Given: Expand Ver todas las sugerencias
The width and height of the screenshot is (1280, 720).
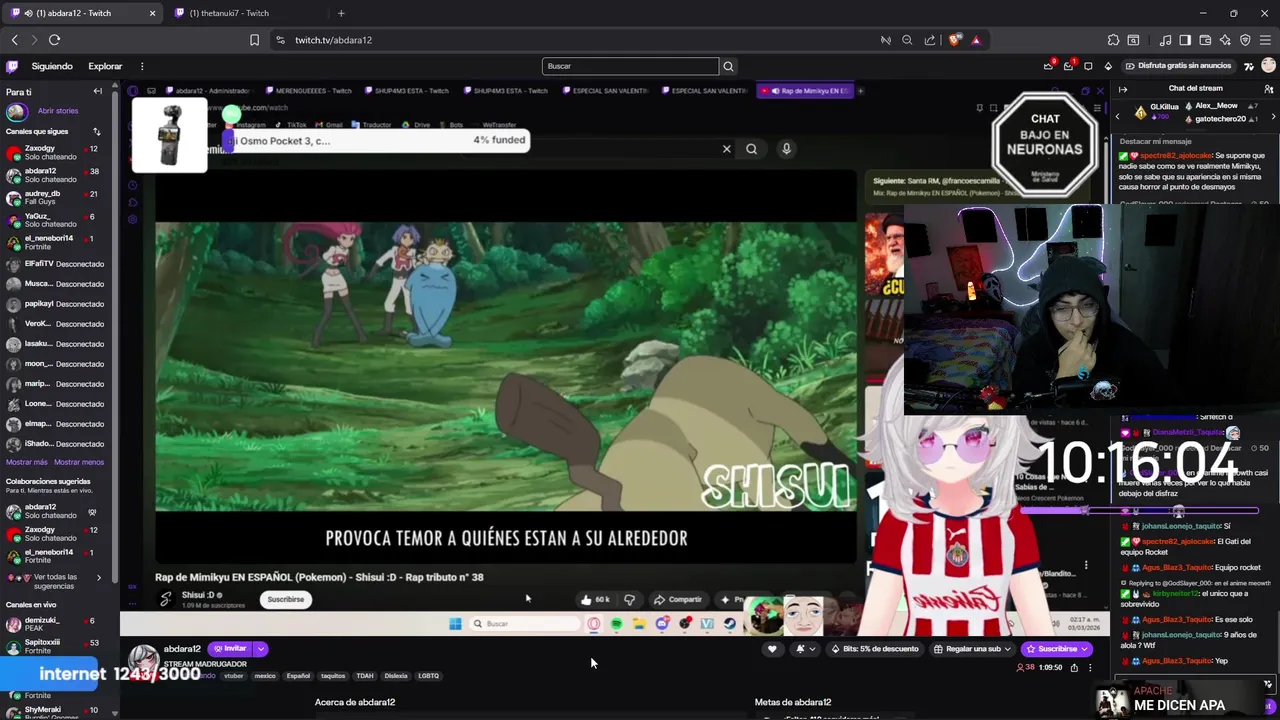Looking at the screenshot, I should 57,581.
